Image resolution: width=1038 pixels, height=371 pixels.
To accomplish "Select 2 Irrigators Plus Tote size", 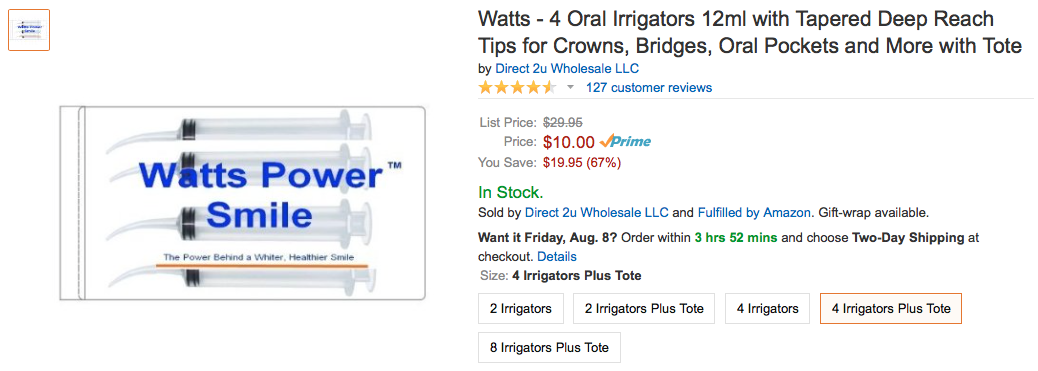I will click(644, 309).
